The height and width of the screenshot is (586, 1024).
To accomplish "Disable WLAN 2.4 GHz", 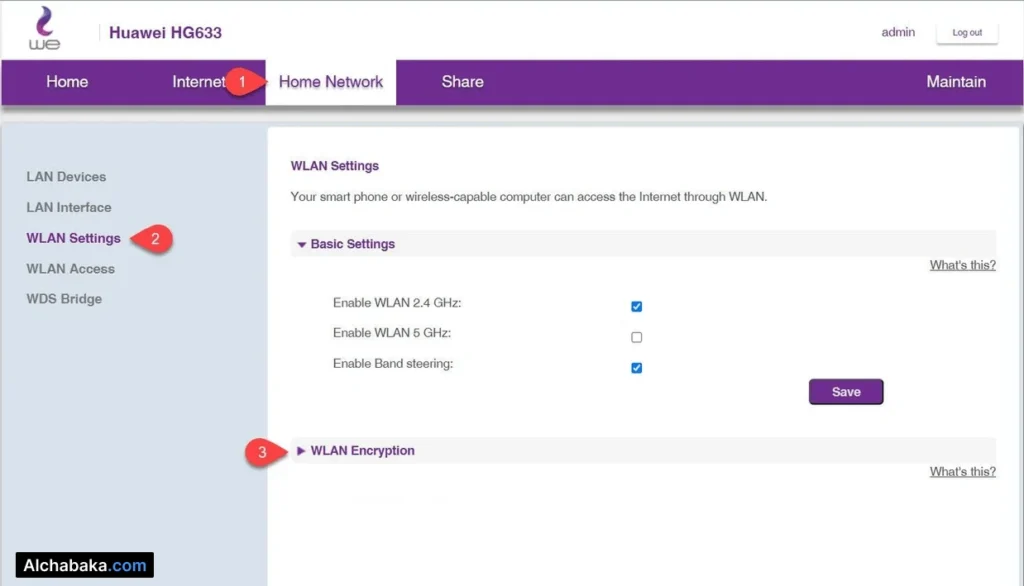I will click(x=636, y=306).
